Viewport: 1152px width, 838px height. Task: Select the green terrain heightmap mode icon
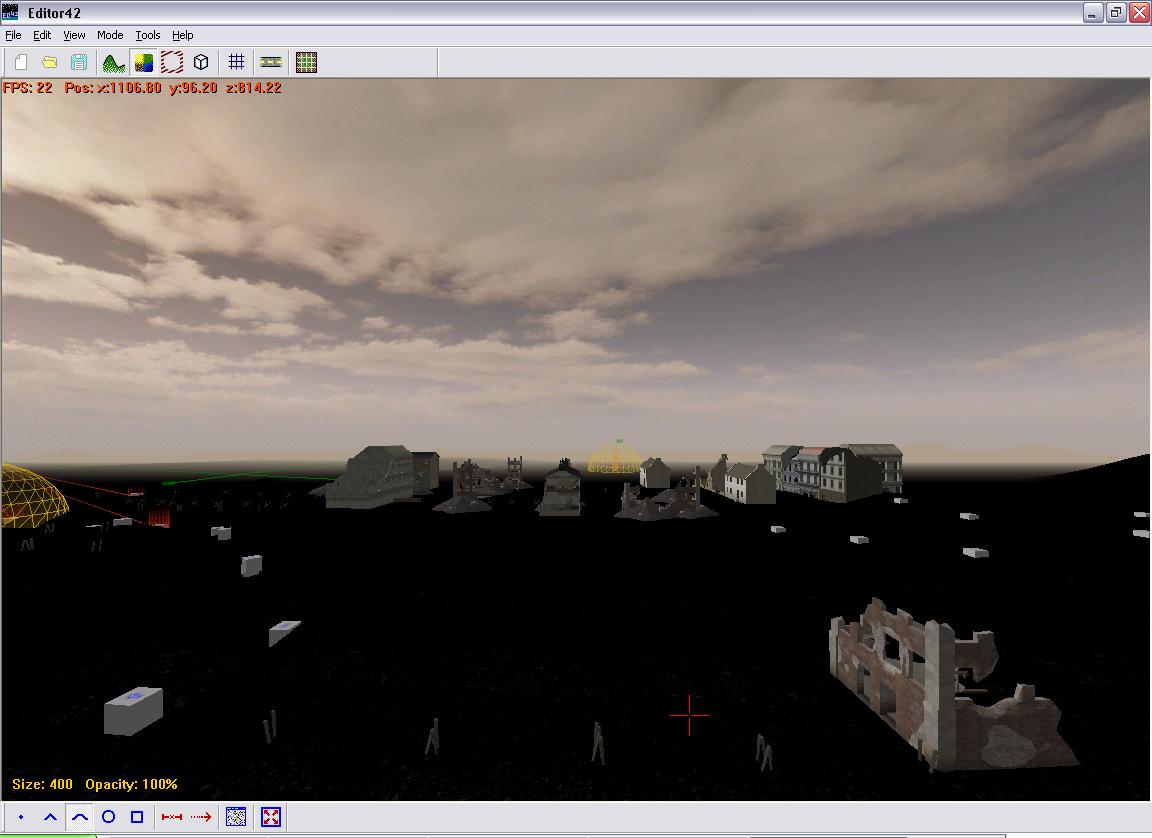coord(113,62)
